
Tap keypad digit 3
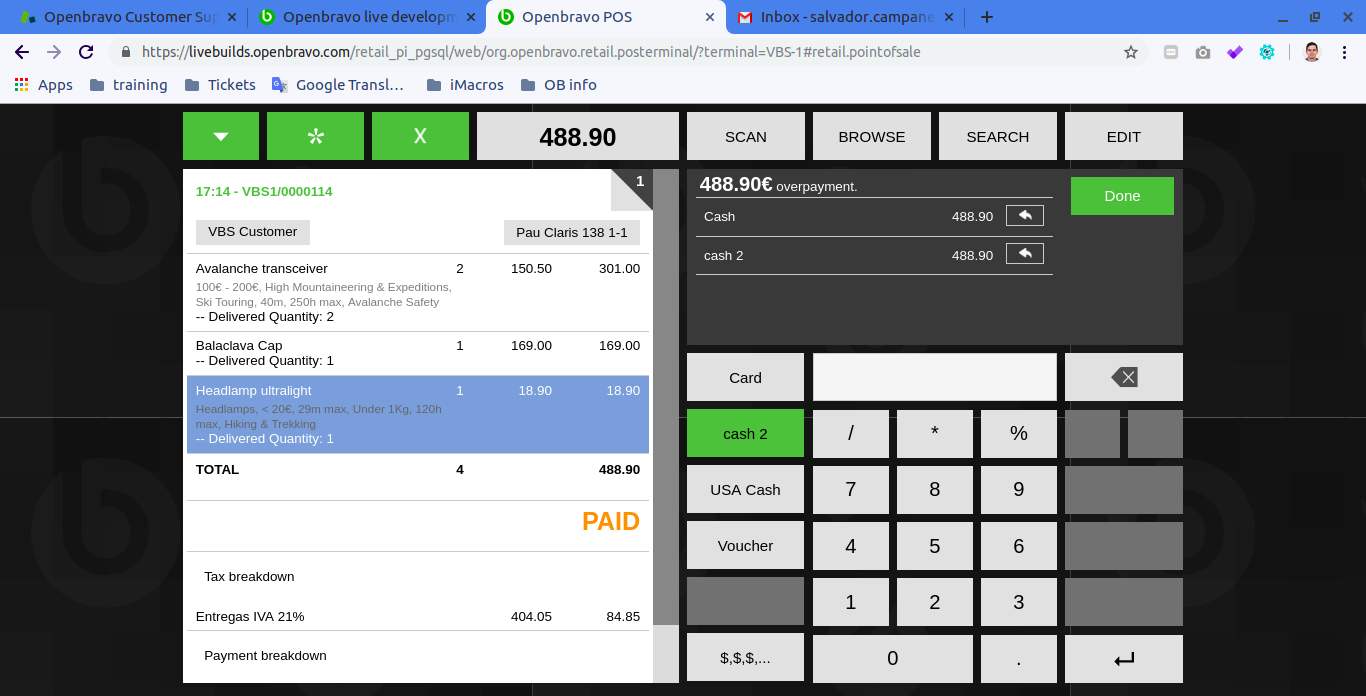[x=1019, y=601]
